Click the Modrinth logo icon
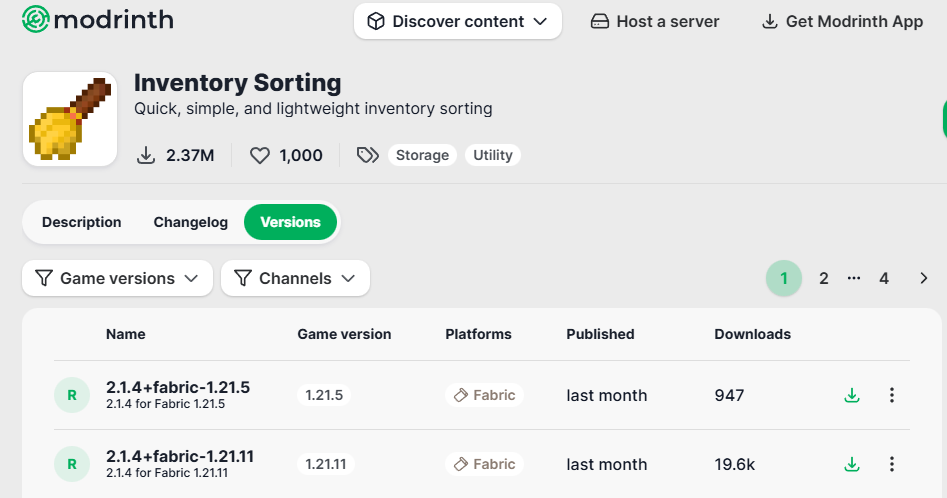This screenshot has width=947, height=498. 35,20
